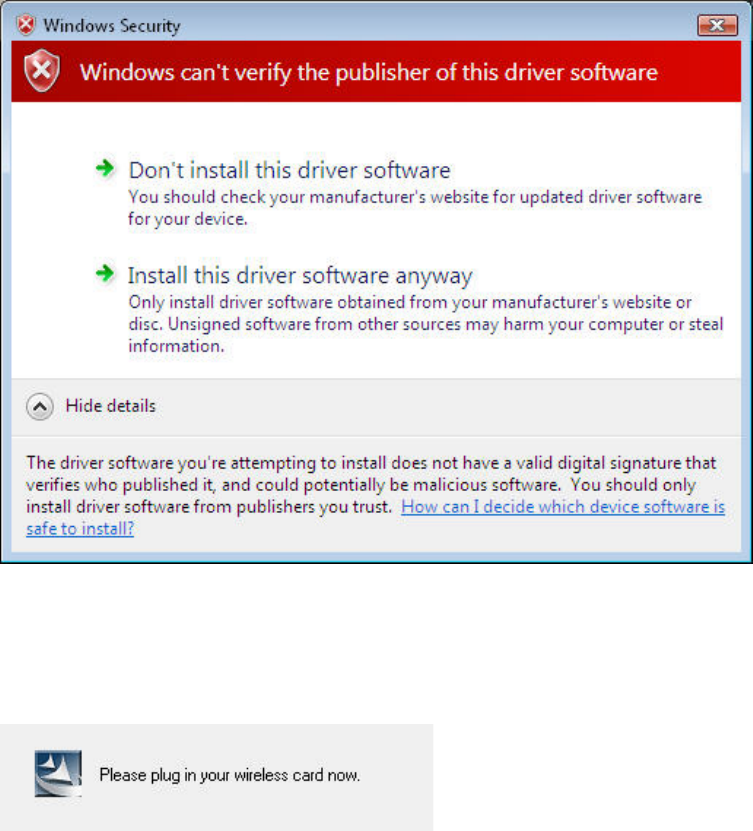This screenshot has height=831, width=753.
Task: Choose "Don't install this driver software" heading
Action: coord(289,170)
